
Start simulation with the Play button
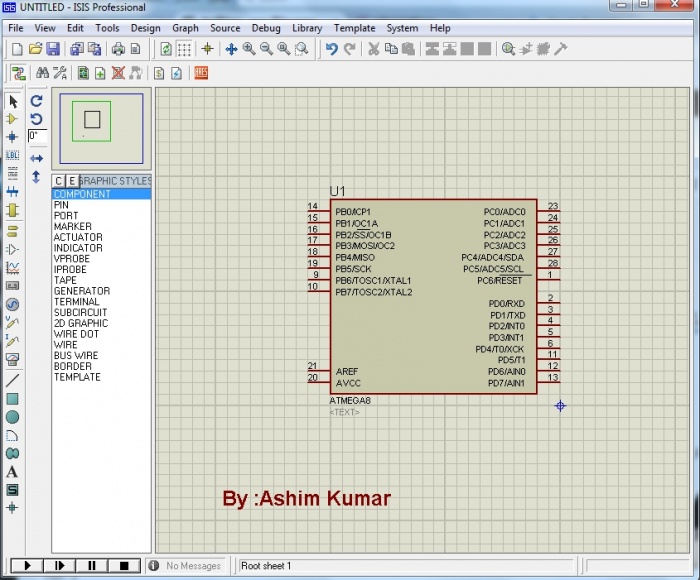point(27,566)
